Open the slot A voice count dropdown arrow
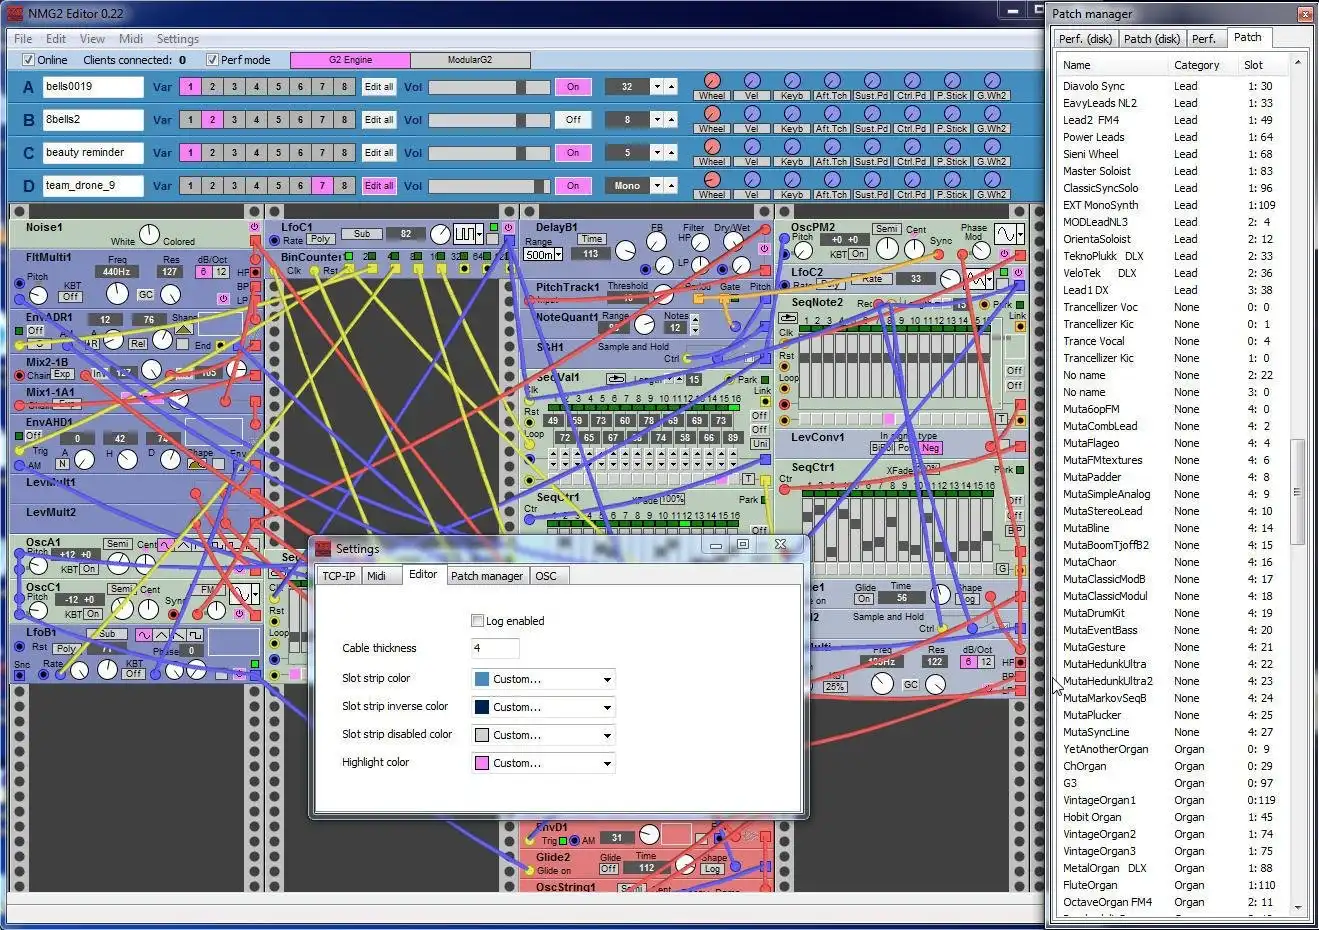Image resolution: width=1319 pixels, height=930 pixels. [657, 87]
